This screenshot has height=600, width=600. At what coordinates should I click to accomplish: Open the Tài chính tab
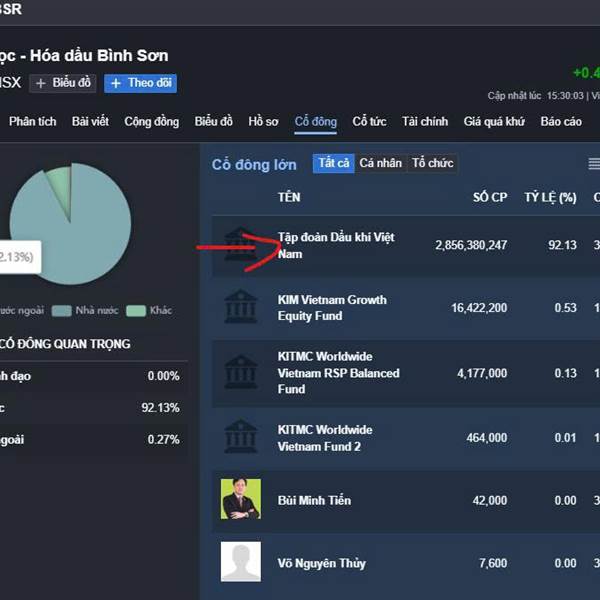click(x=425, y=121)
